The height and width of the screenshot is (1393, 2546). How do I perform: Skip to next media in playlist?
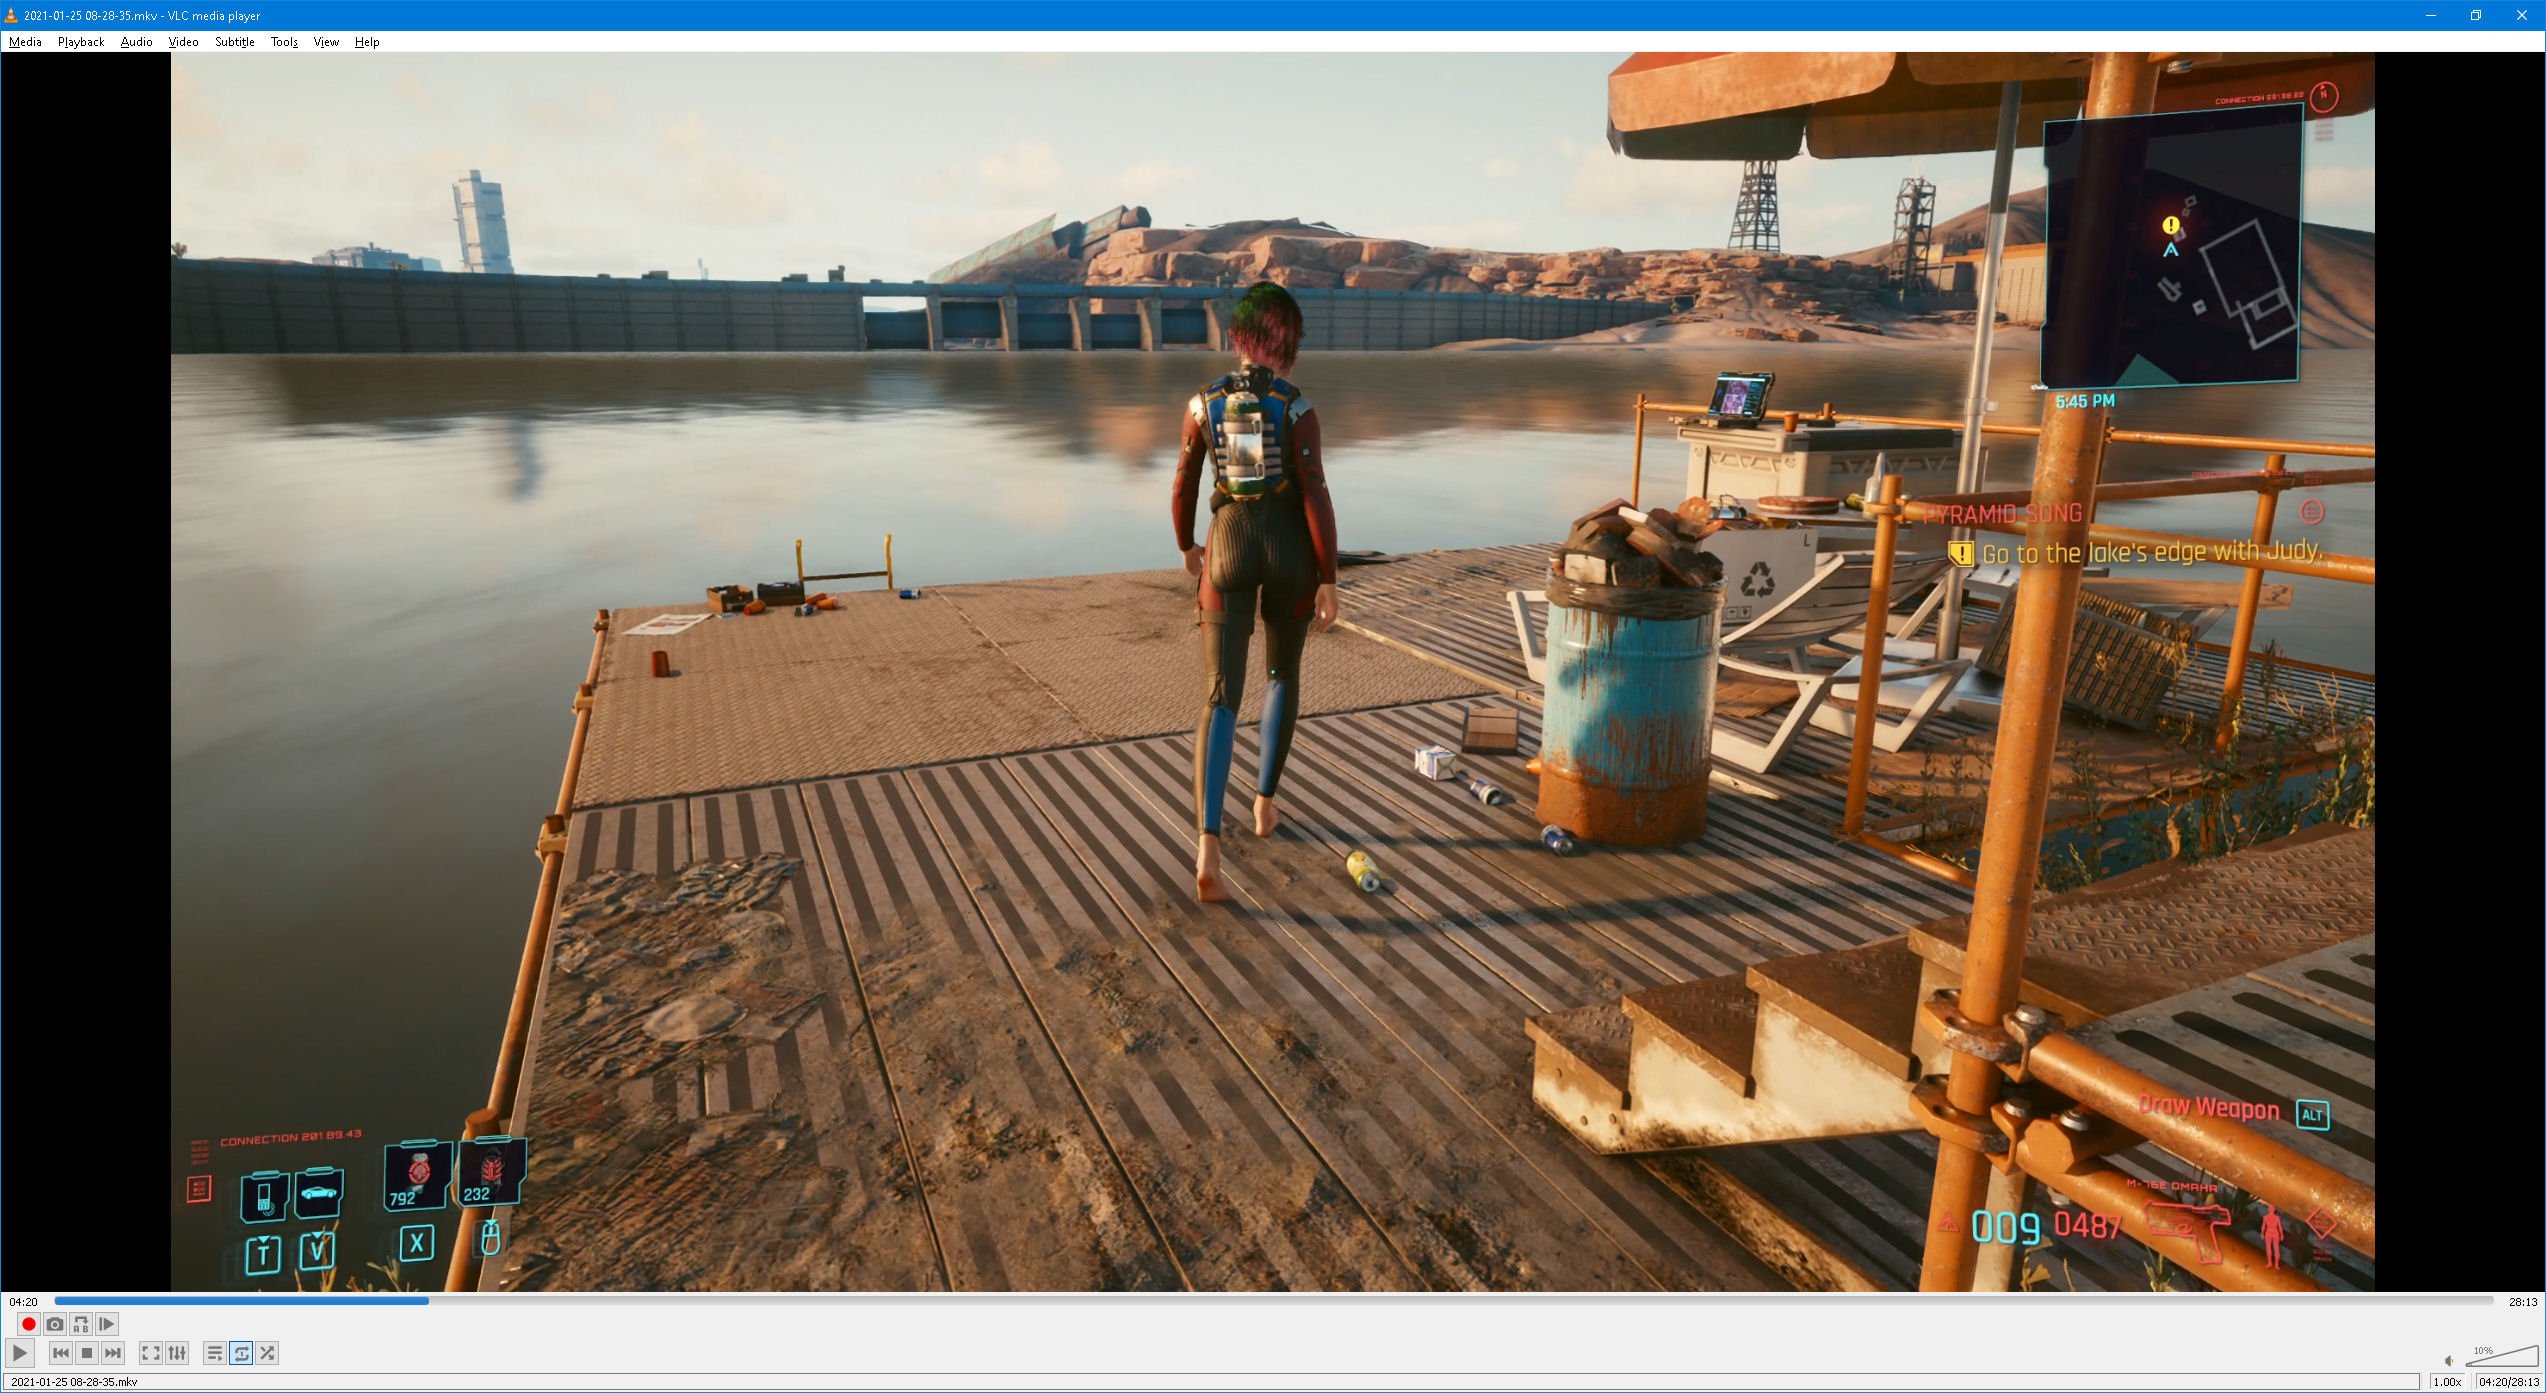pyautogui.click(x=113, y=1353)
